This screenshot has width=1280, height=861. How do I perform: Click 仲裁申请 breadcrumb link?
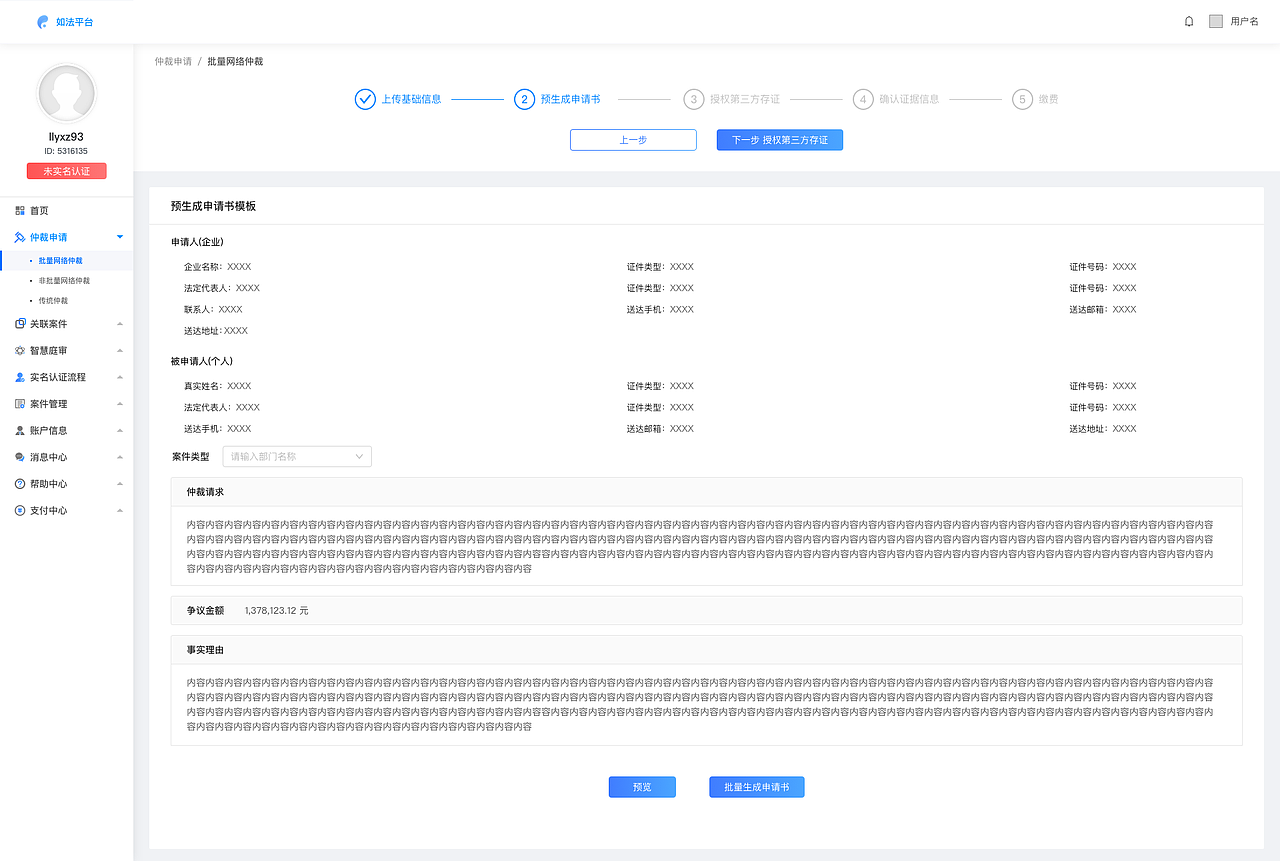(173, 61)
